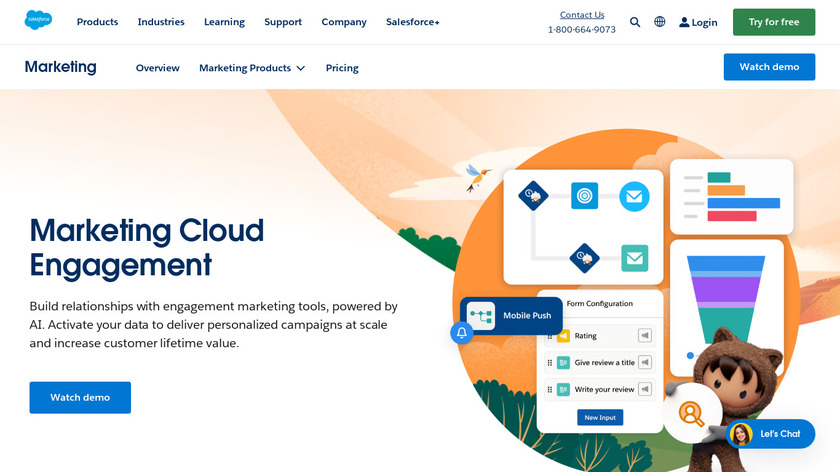Click the New Input button in illustration
The height and width of the screenshot is (472, 840).
[600, 417]
